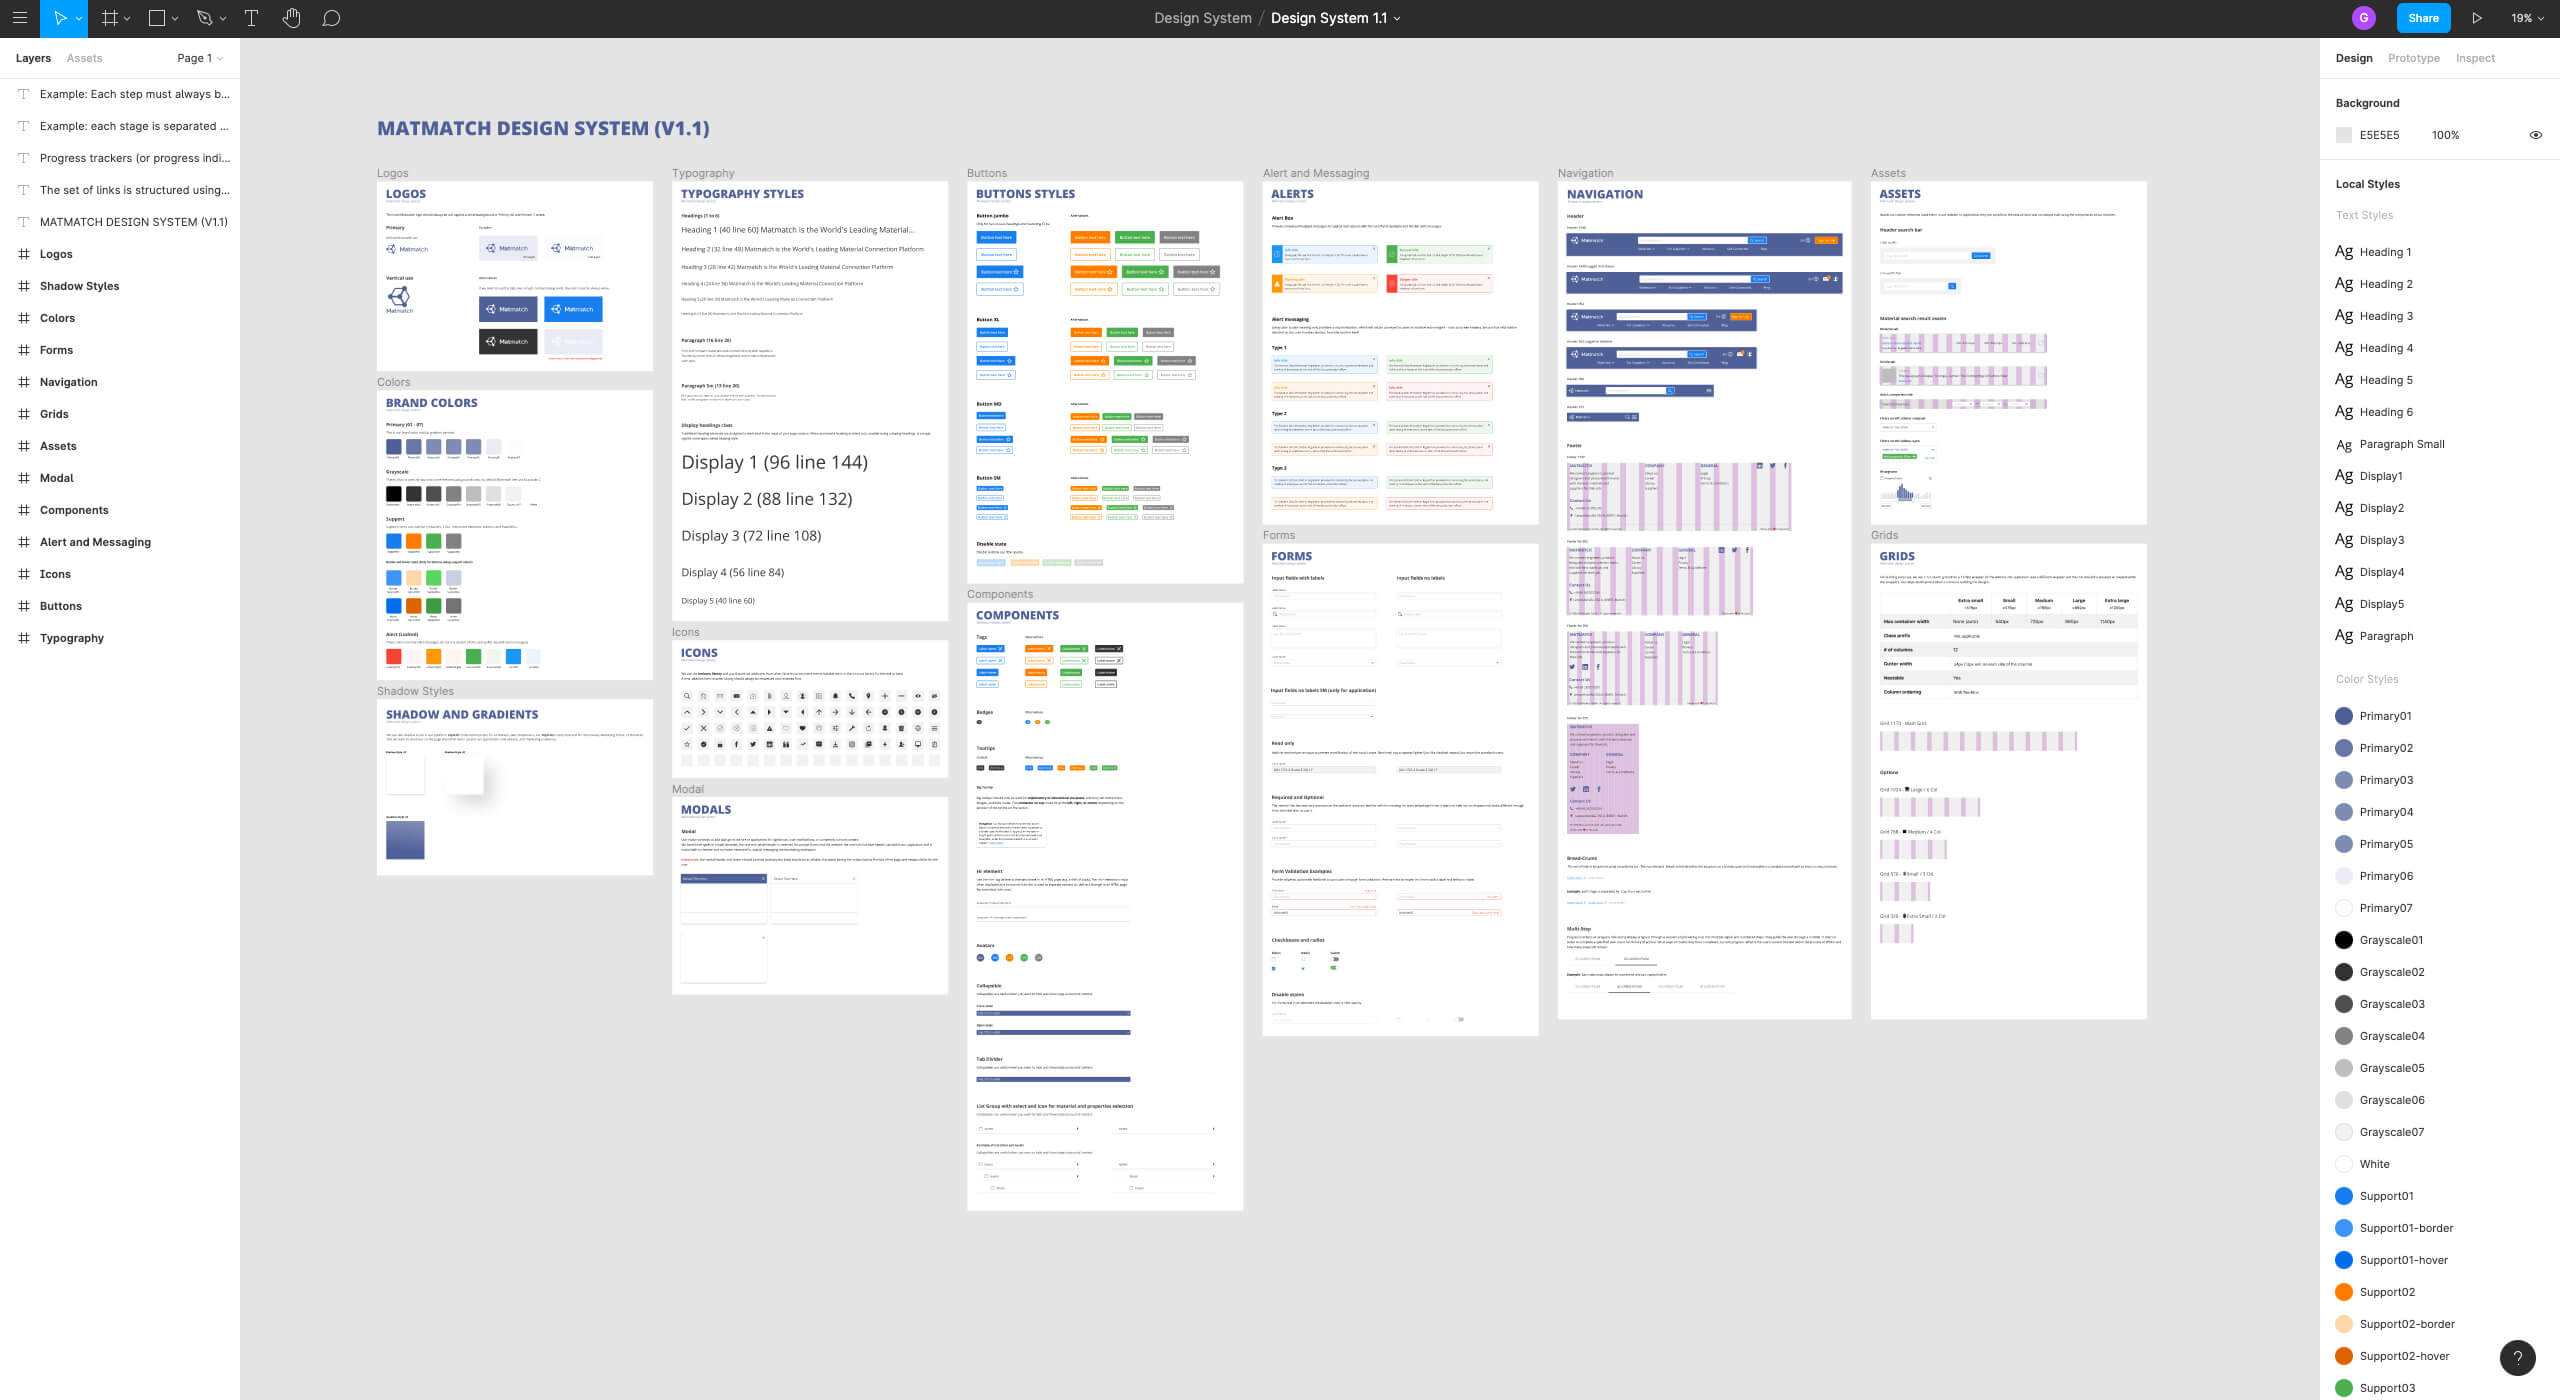Select the Comment tool

click(x=331, y=18)
